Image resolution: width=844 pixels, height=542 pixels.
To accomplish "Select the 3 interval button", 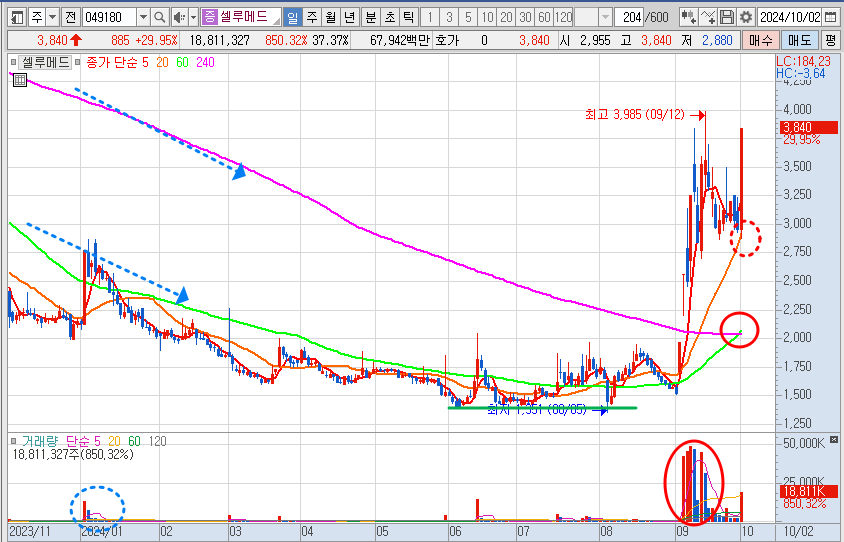I will click(449, 18).
